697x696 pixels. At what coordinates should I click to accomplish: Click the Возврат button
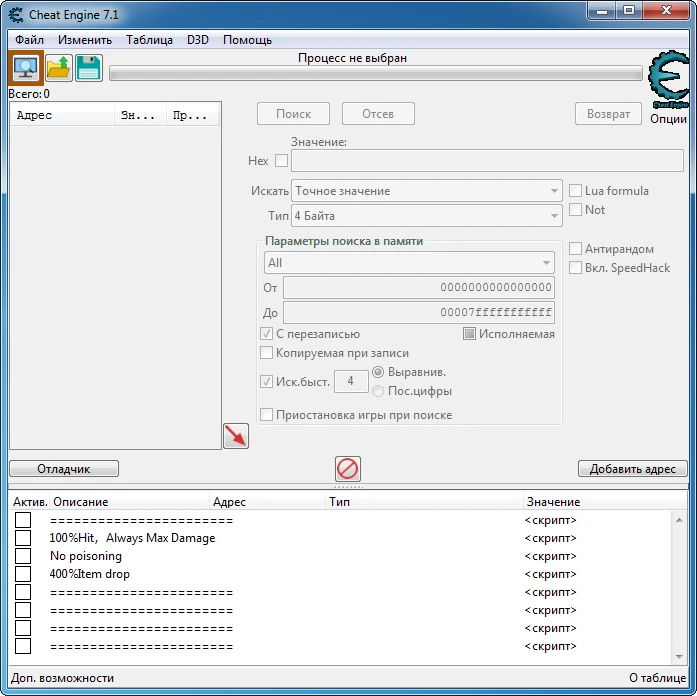click(608, 114)
